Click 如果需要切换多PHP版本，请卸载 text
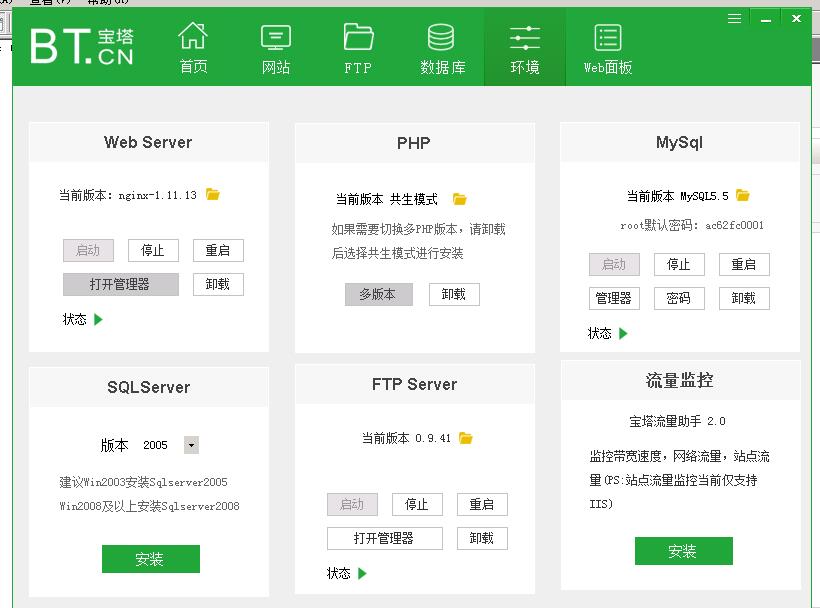This screenshot has width=820, height=608. tap(418, 229)
